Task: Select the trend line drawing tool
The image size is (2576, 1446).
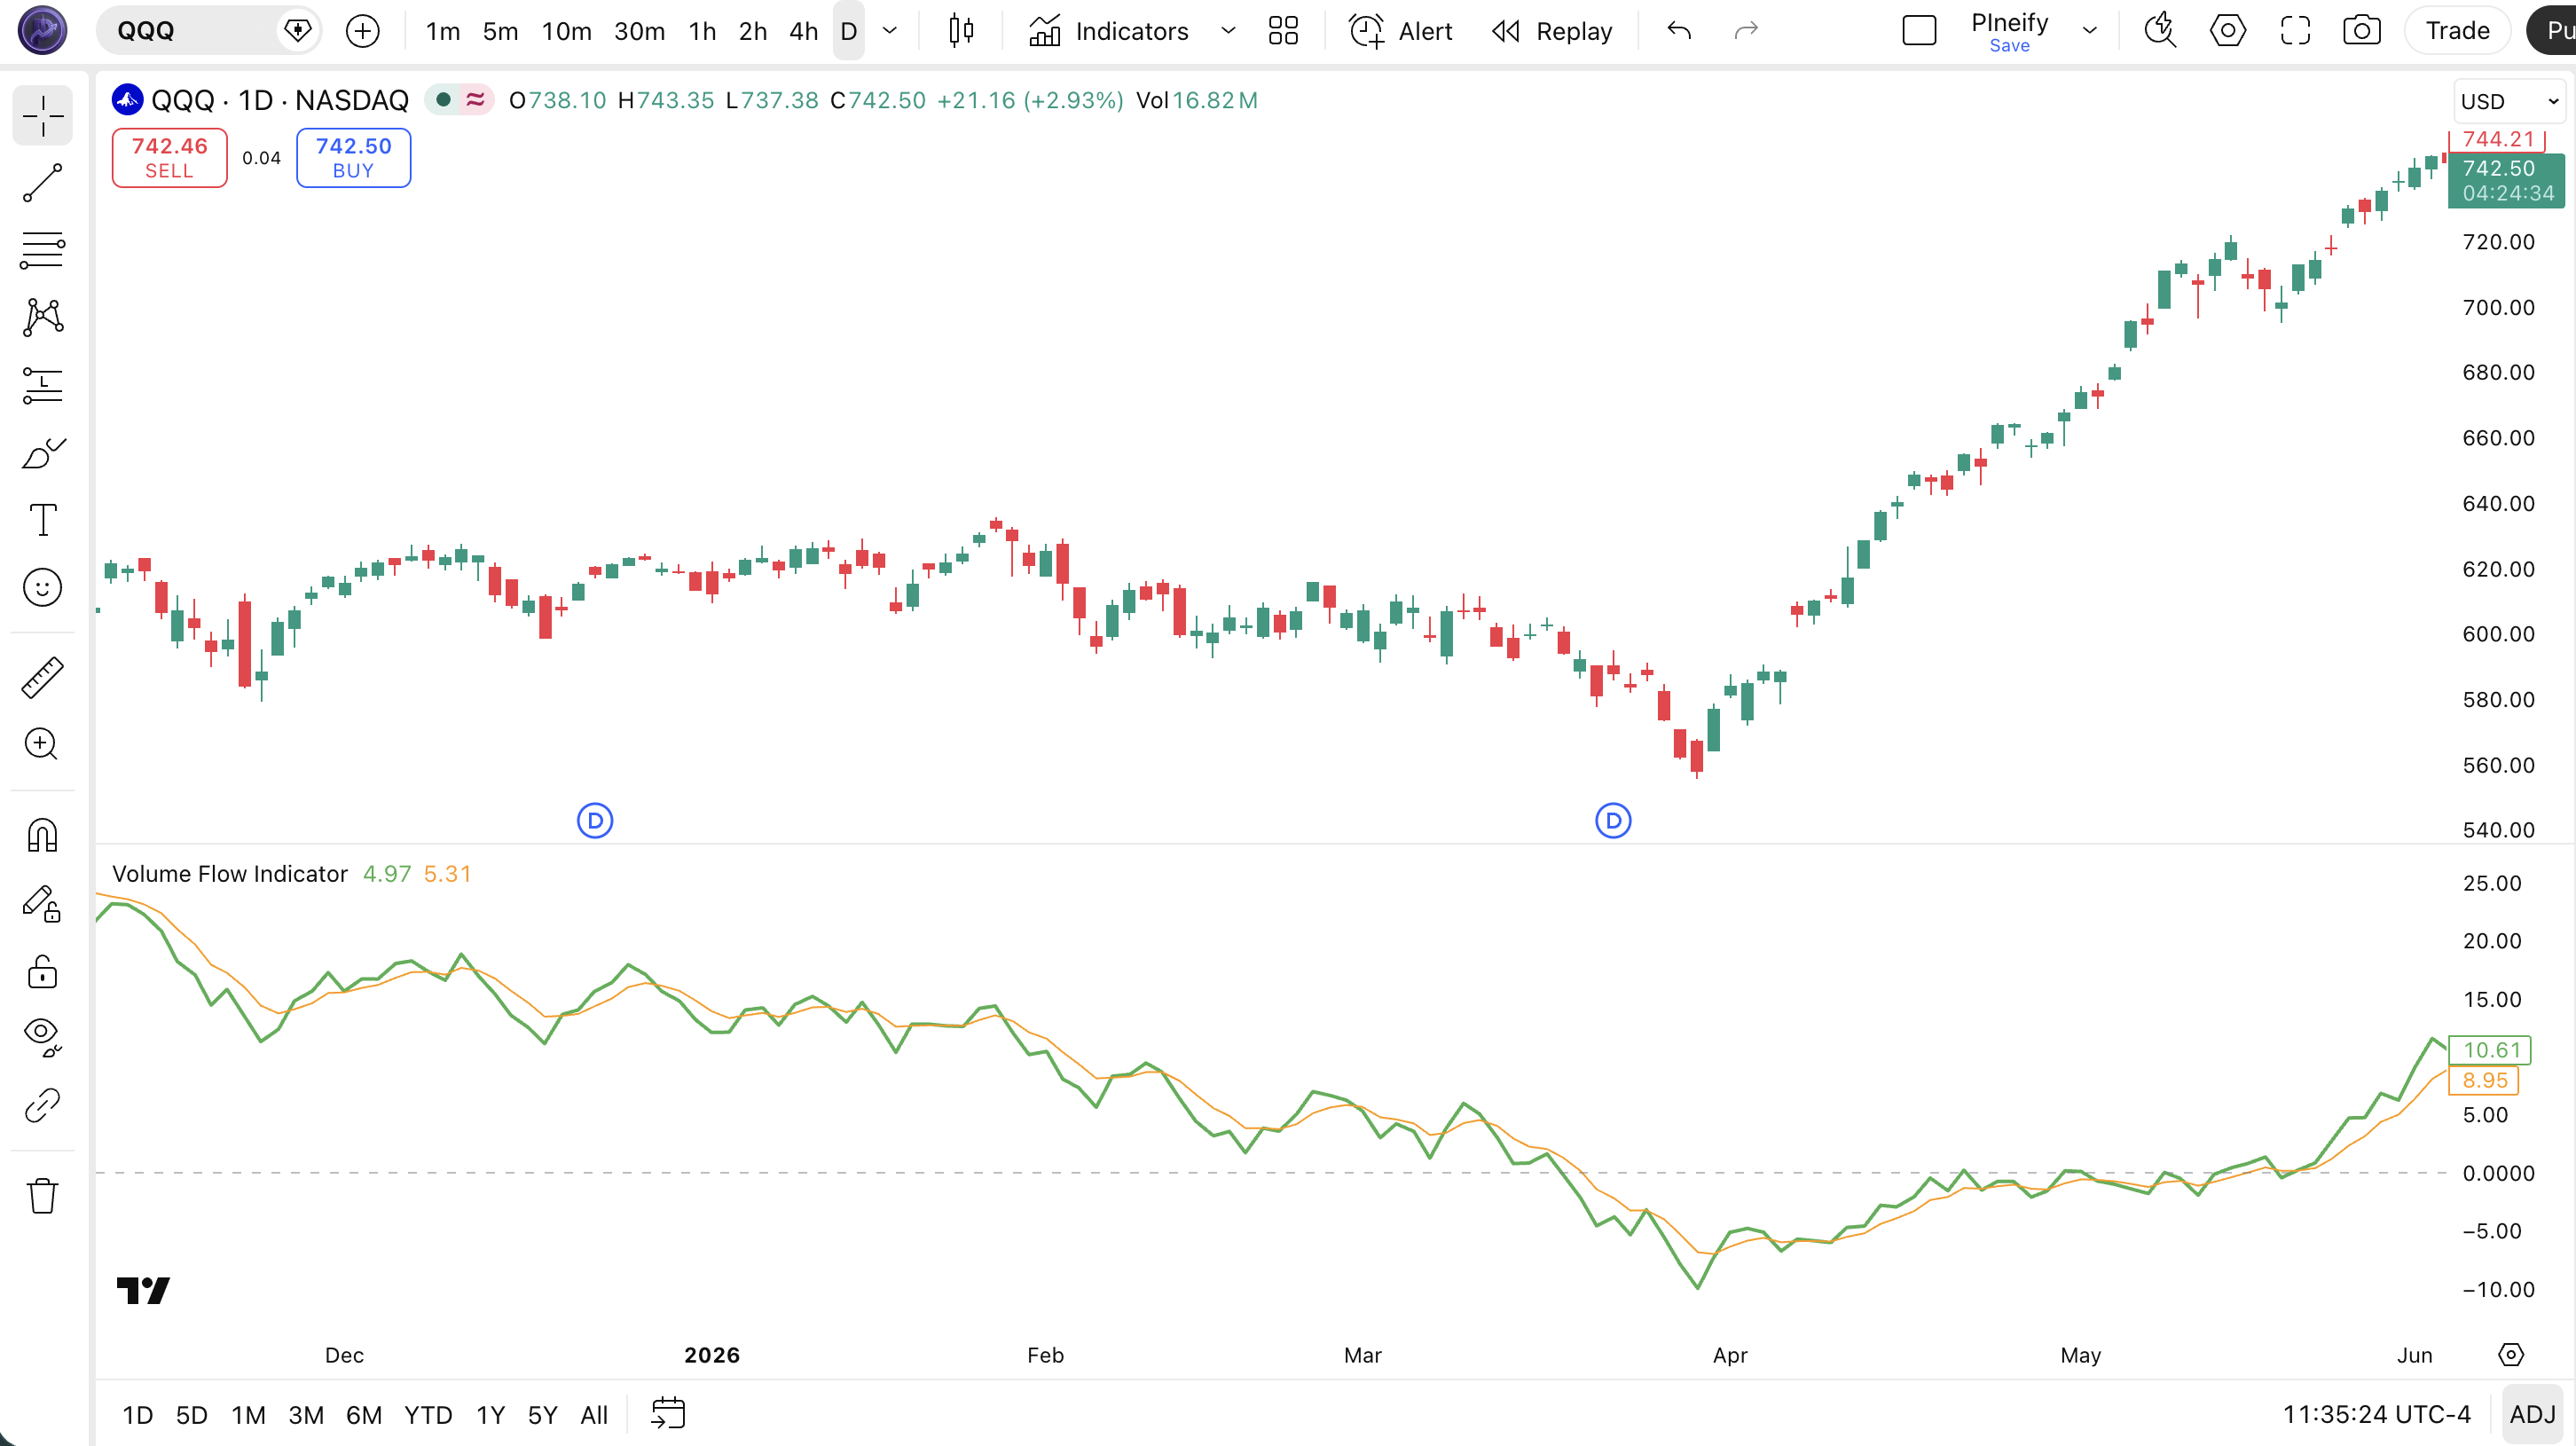Action: click(x=42, y=183)
